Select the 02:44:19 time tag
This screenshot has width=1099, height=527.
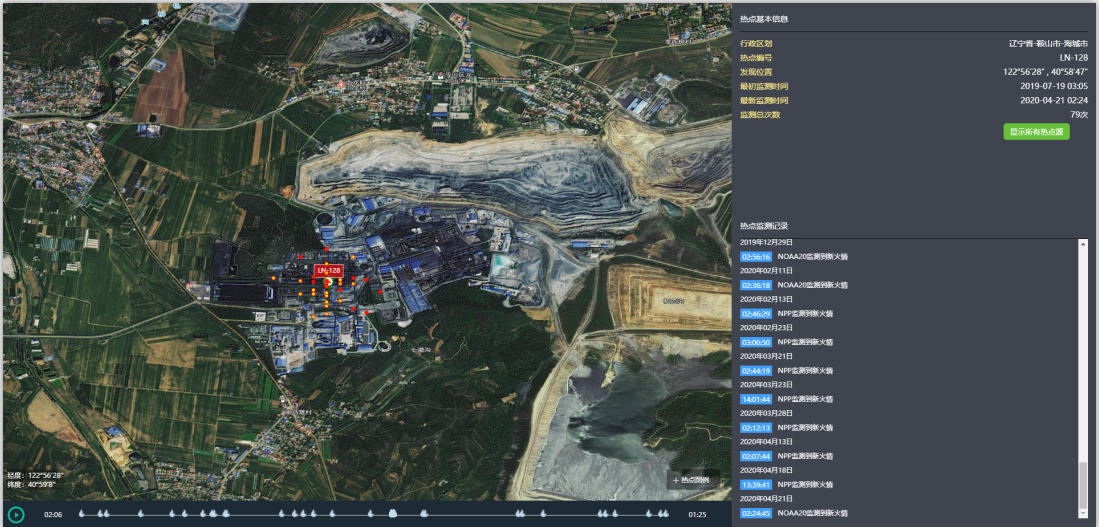click(x=755, y=370)
